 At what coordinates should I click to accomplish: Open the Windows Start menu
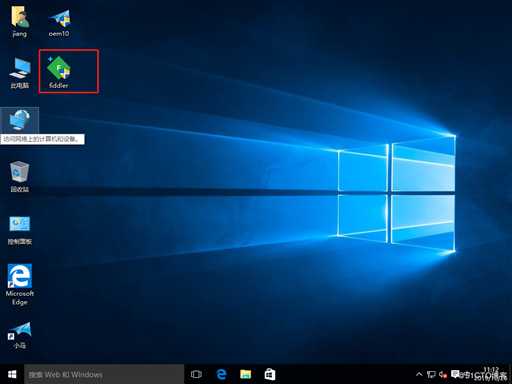click(12, 374)
